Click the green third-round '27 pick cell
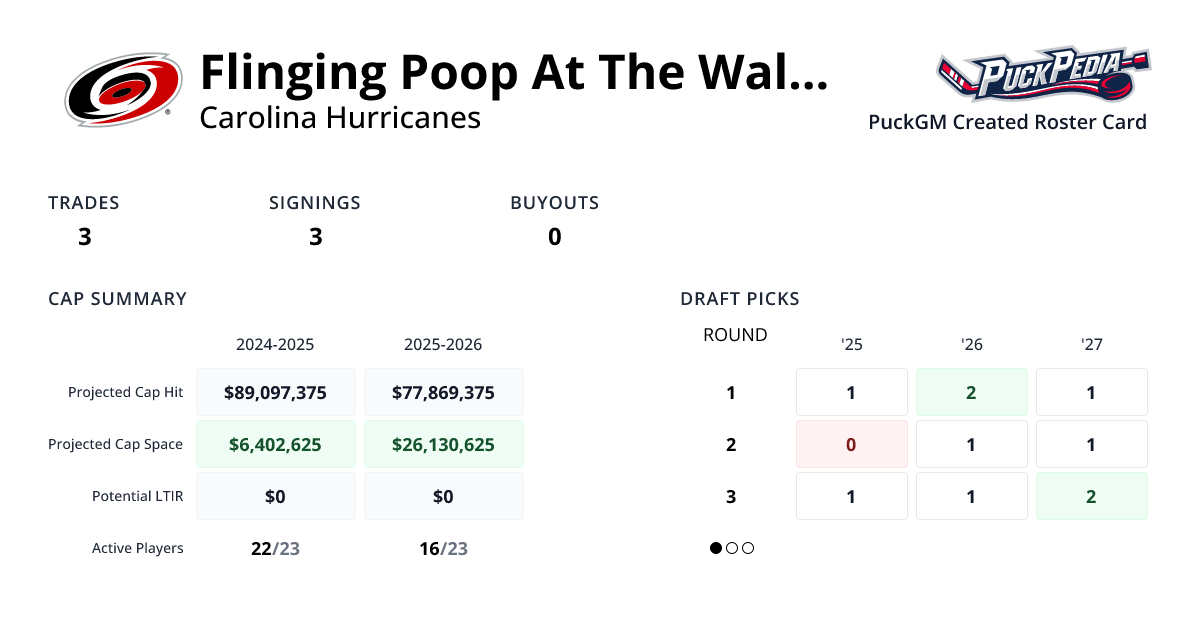 1091,496
